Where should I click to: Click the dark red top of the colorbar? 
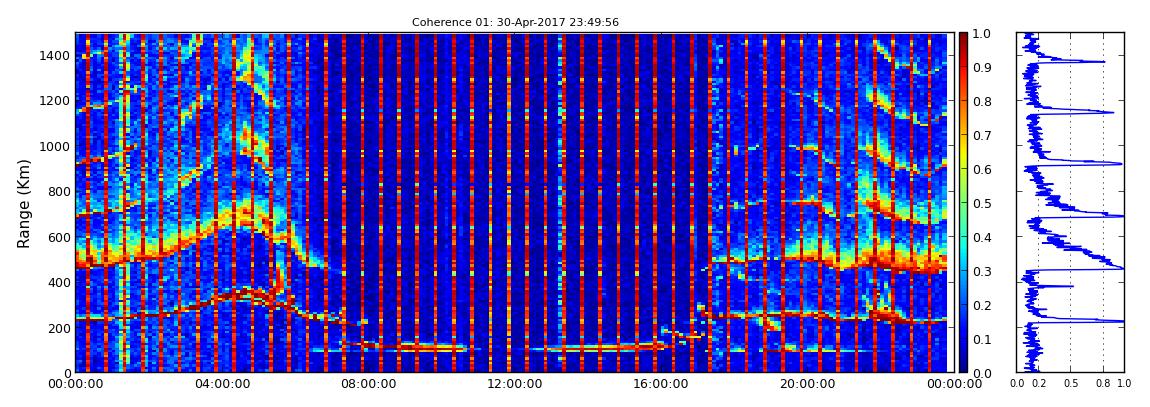(963, 38)
